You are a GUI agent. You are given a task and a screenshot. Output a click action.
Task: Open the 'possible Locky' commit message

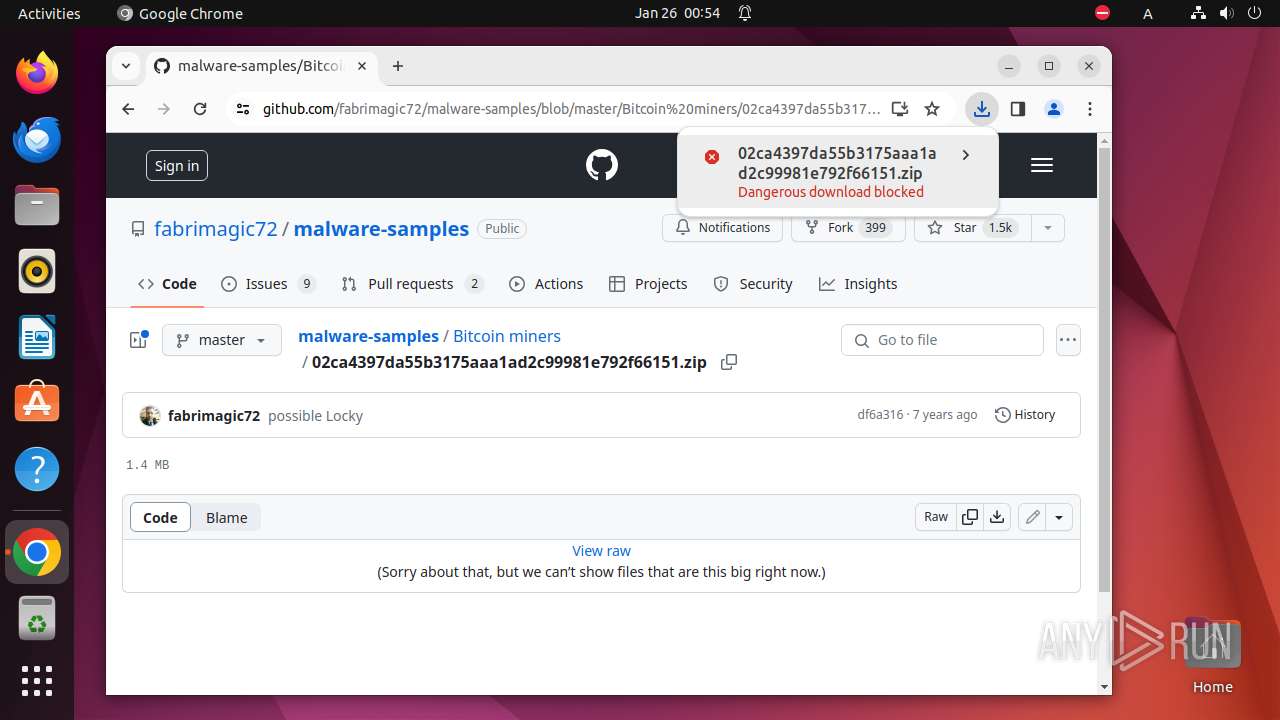point(315,416)
